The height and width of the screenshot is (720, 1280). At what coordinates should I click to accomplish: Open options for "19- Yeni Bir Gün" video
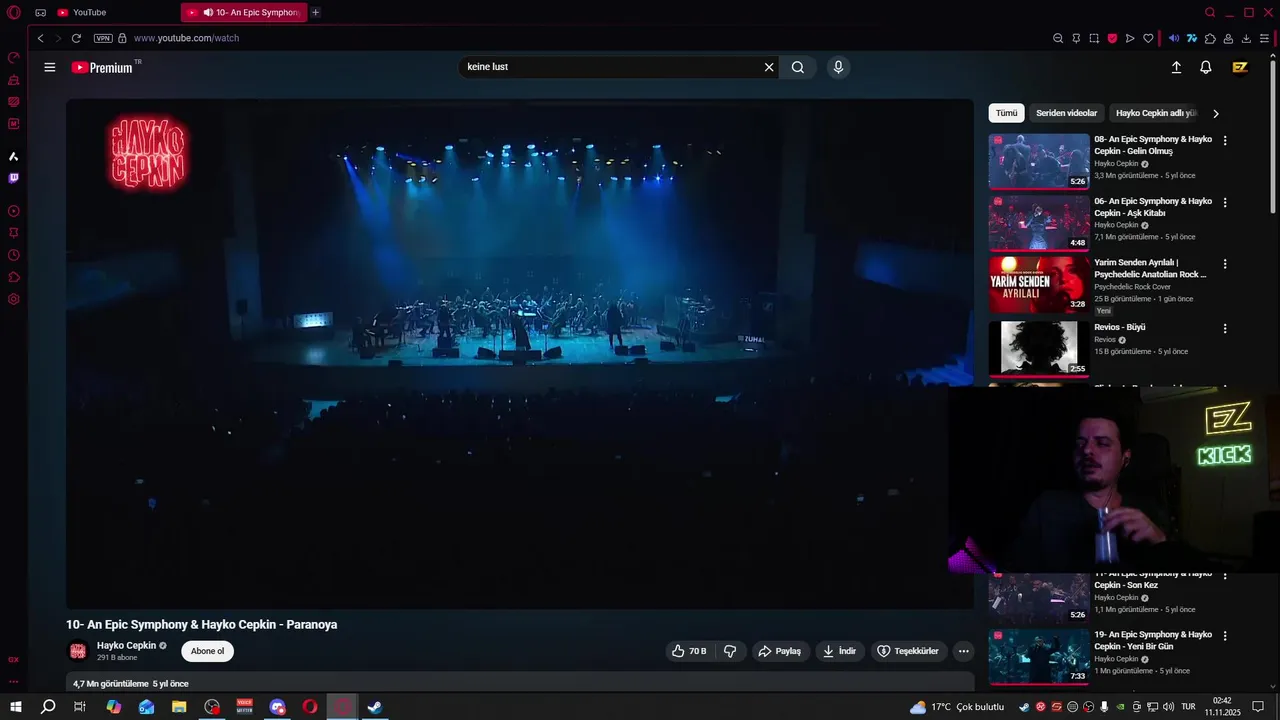tap(1225, 636)
